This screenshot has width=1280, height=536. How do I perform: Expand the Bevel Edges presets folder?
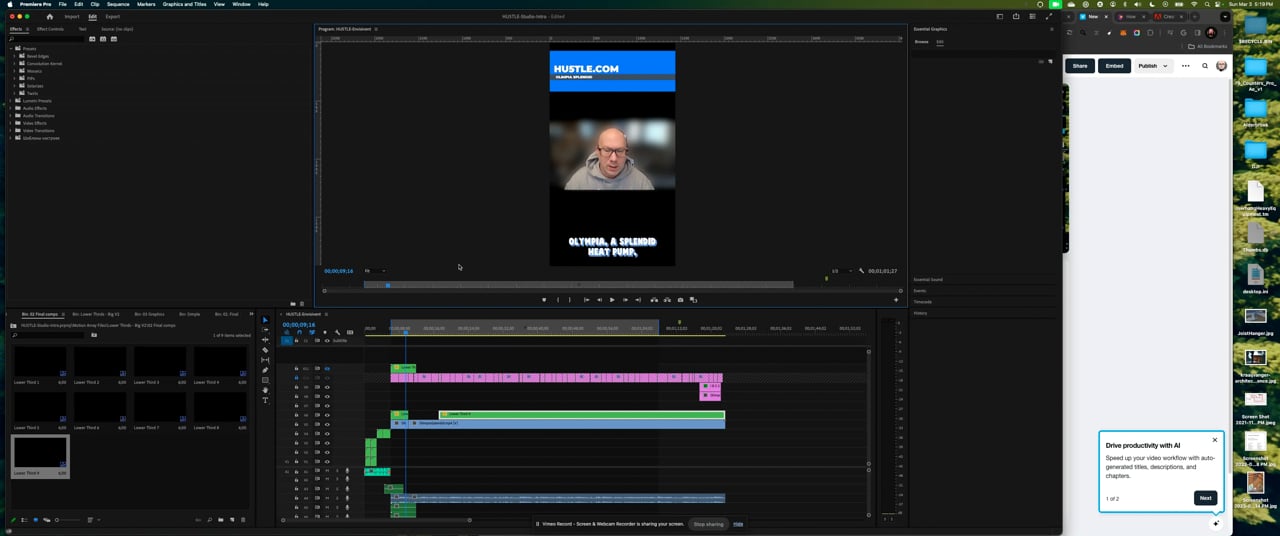click(15, 56)
